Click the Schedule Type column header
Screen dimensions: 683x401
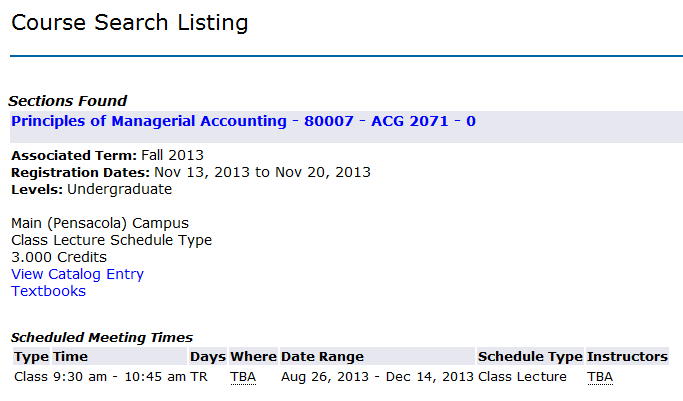point(530,357)
